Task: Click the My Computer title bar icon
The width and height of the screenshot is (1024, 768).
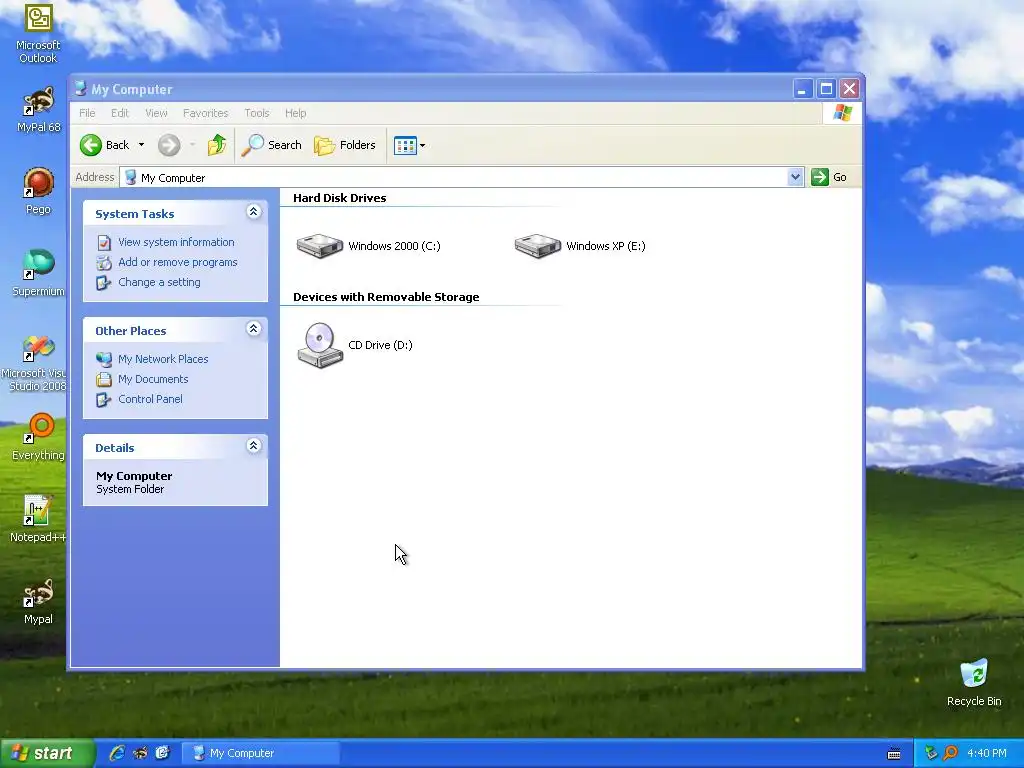Action: [80, 88]
